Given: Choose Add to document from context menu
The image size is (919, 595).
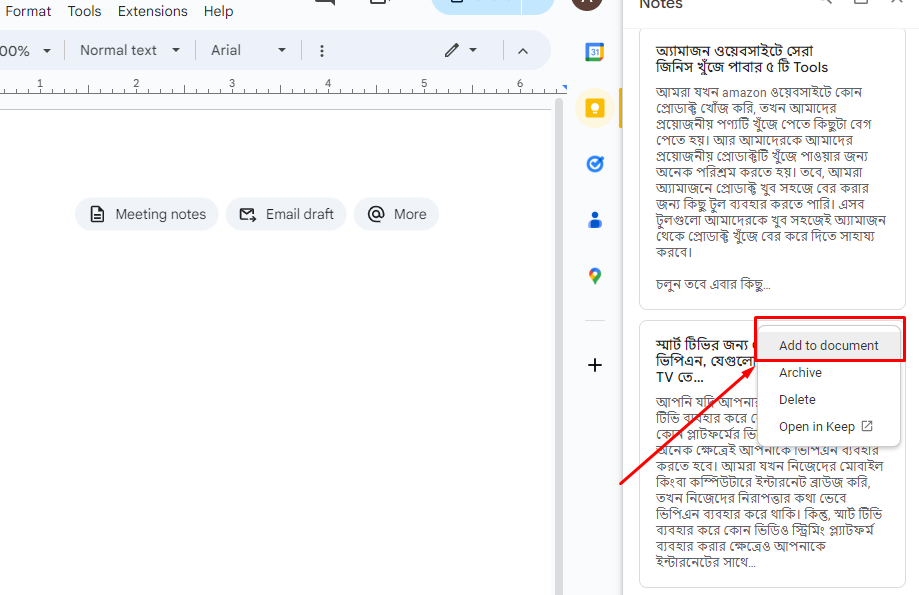Looking at the screenshot, I should [x=829, y=345].
